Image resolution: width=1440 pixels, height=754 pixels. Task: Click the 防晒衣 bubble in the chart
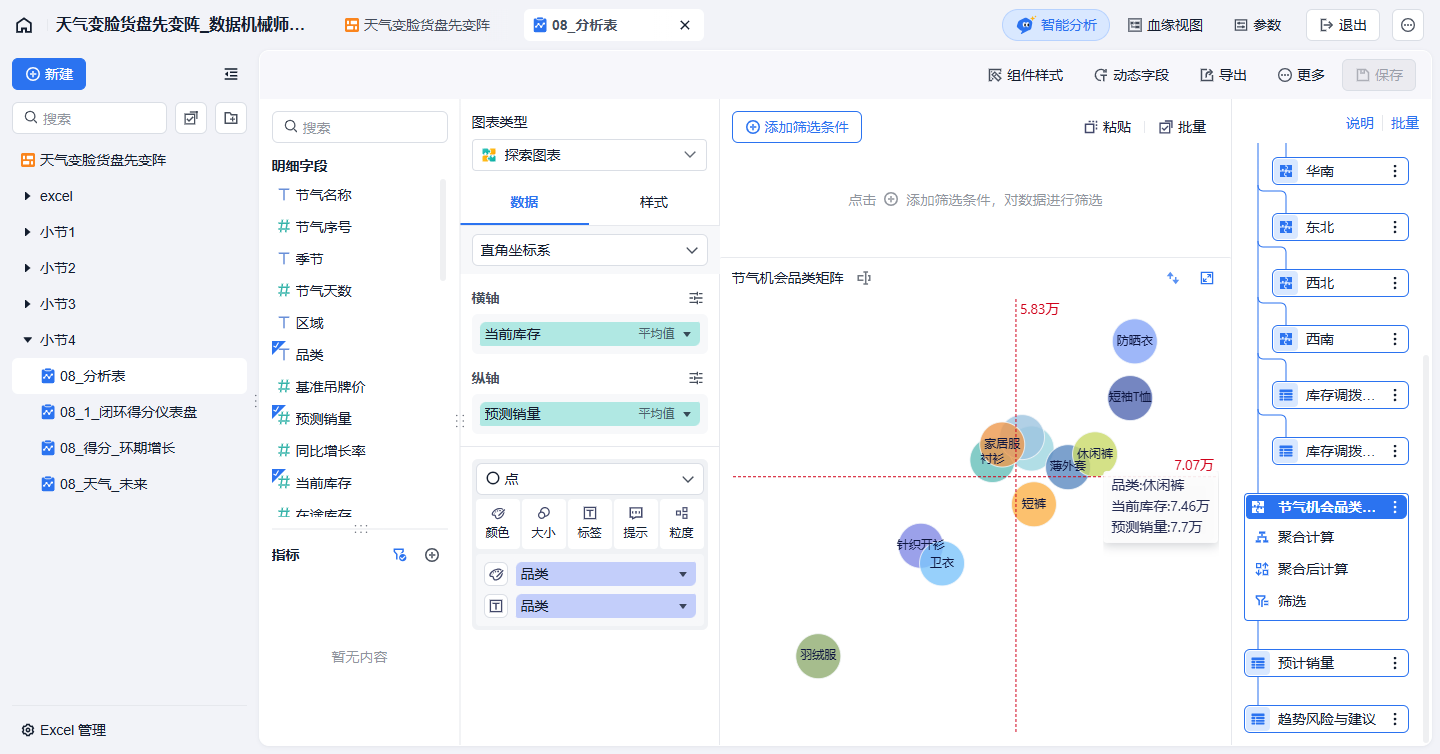1134,341
